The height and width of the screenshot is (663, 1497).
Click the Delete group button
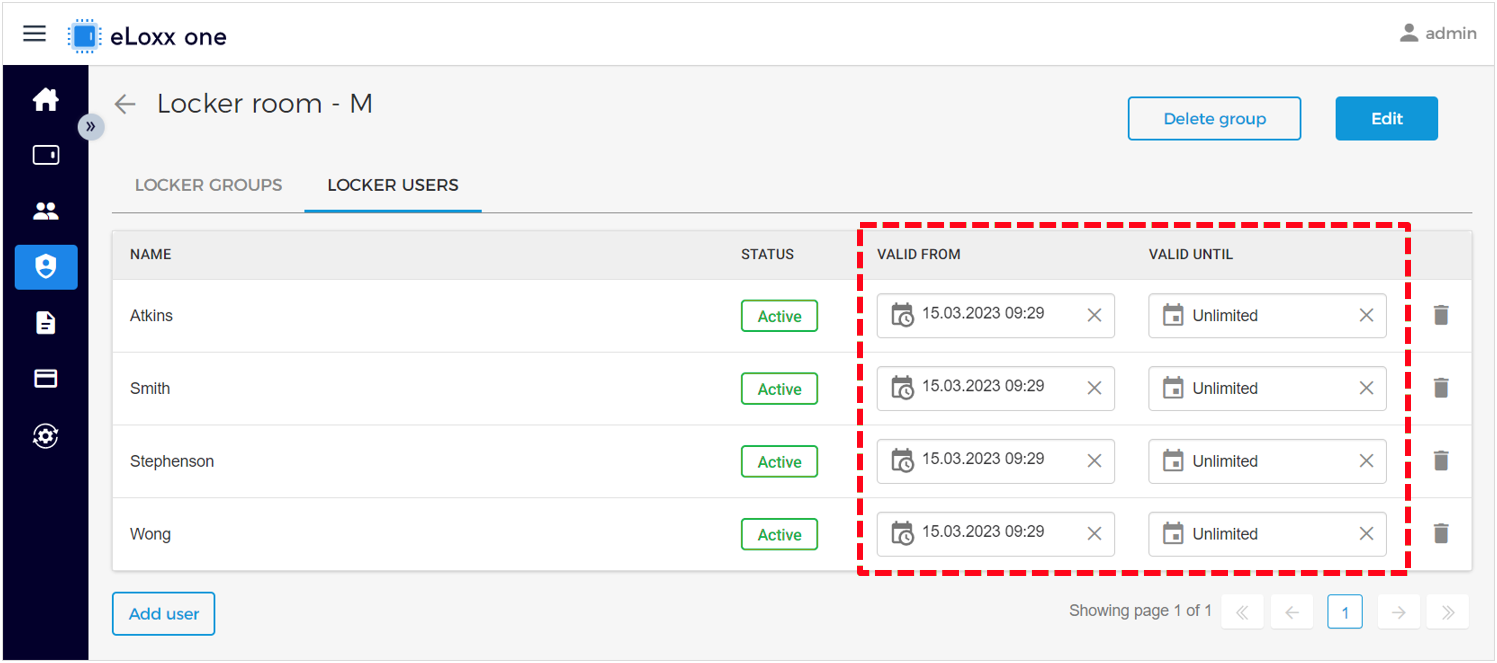coord(1214,118)
